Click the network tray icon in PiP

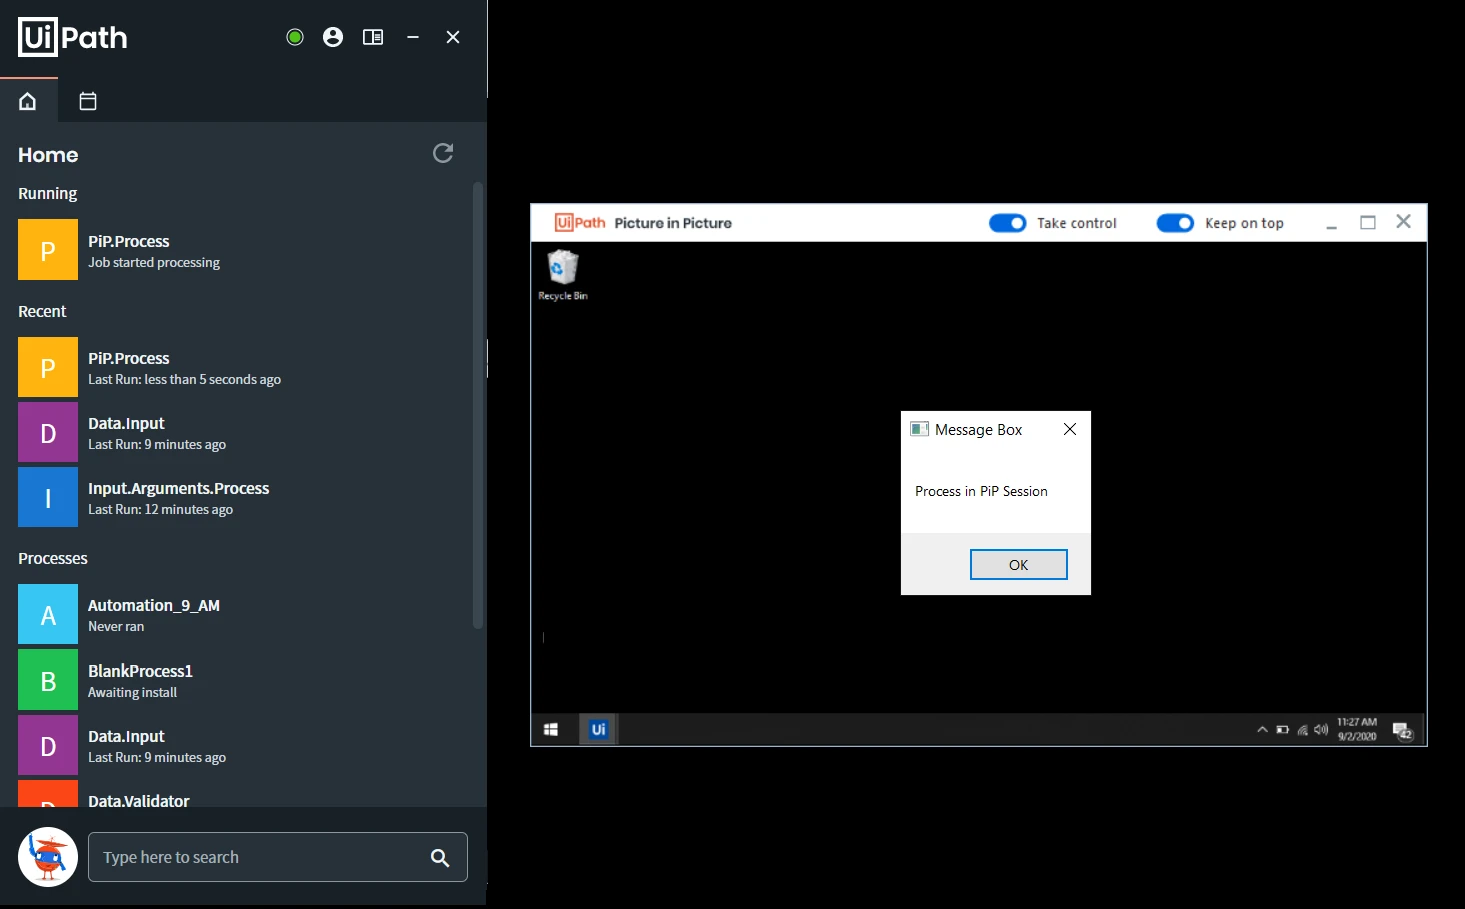[x=1302, y=730]
